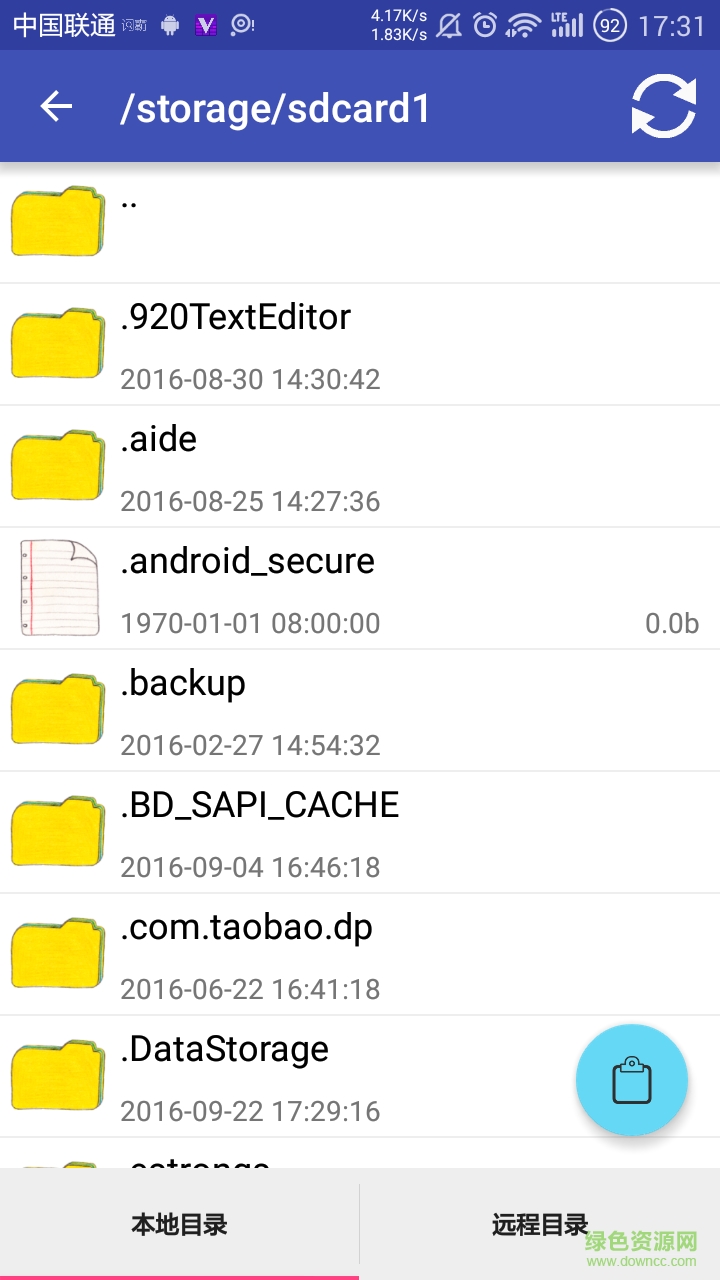Screen dimensions: 720x1280
Task: Open the .920TextEditor folder icon
Action: coord(58,343)
